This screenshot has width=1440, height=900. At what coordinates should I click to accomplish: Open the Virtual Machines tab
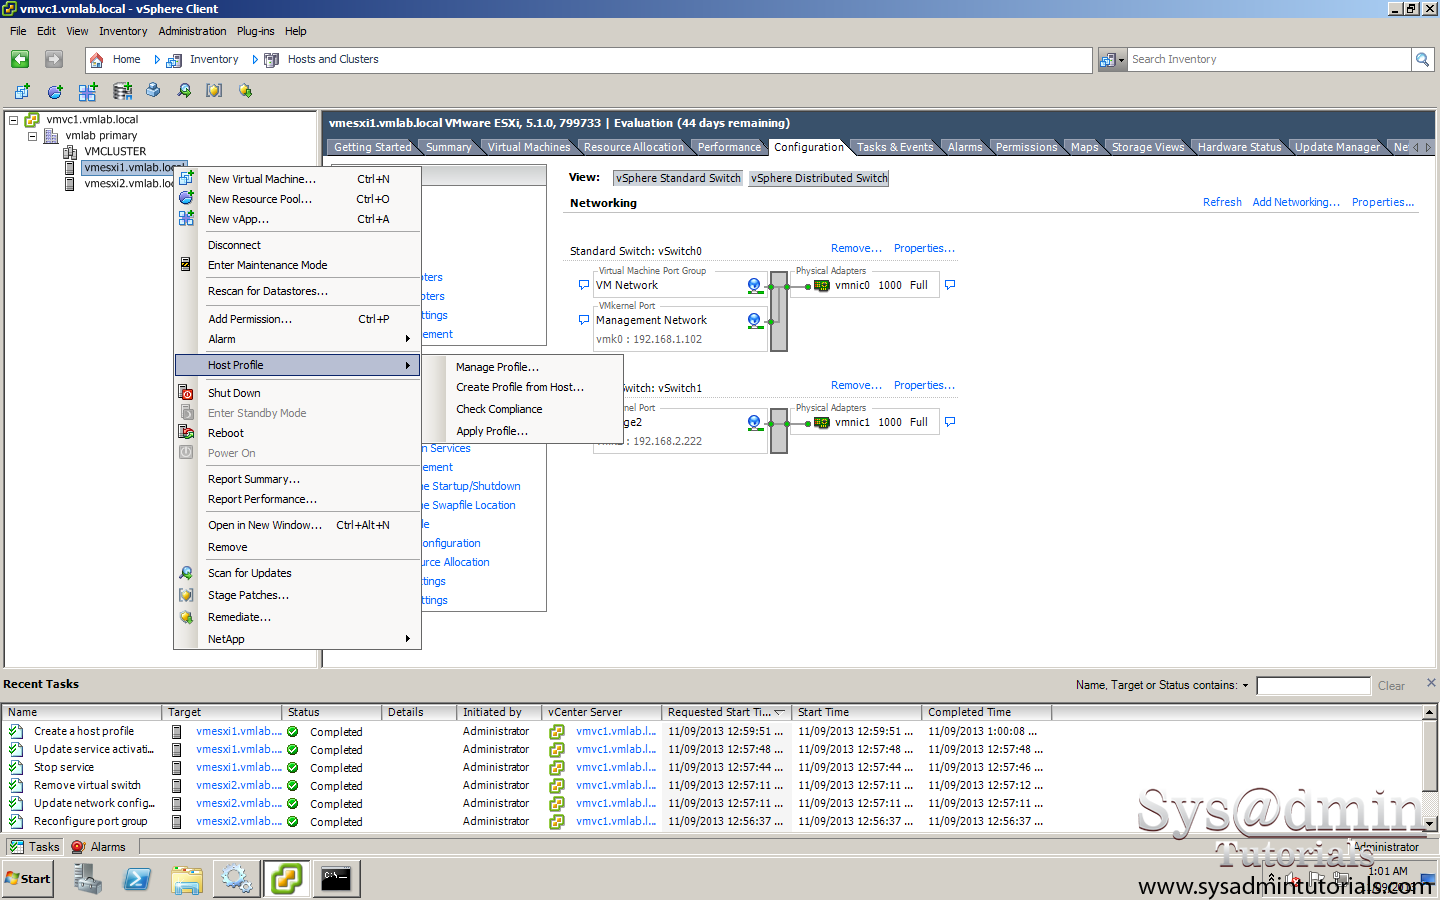[x=529, y=147]
